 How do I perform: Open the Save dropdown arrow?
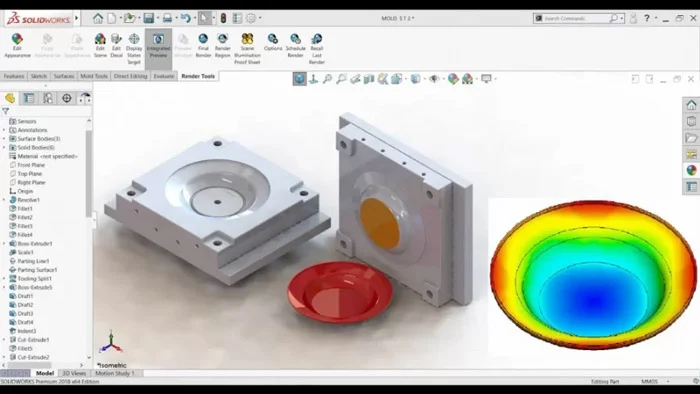point(158,18)
